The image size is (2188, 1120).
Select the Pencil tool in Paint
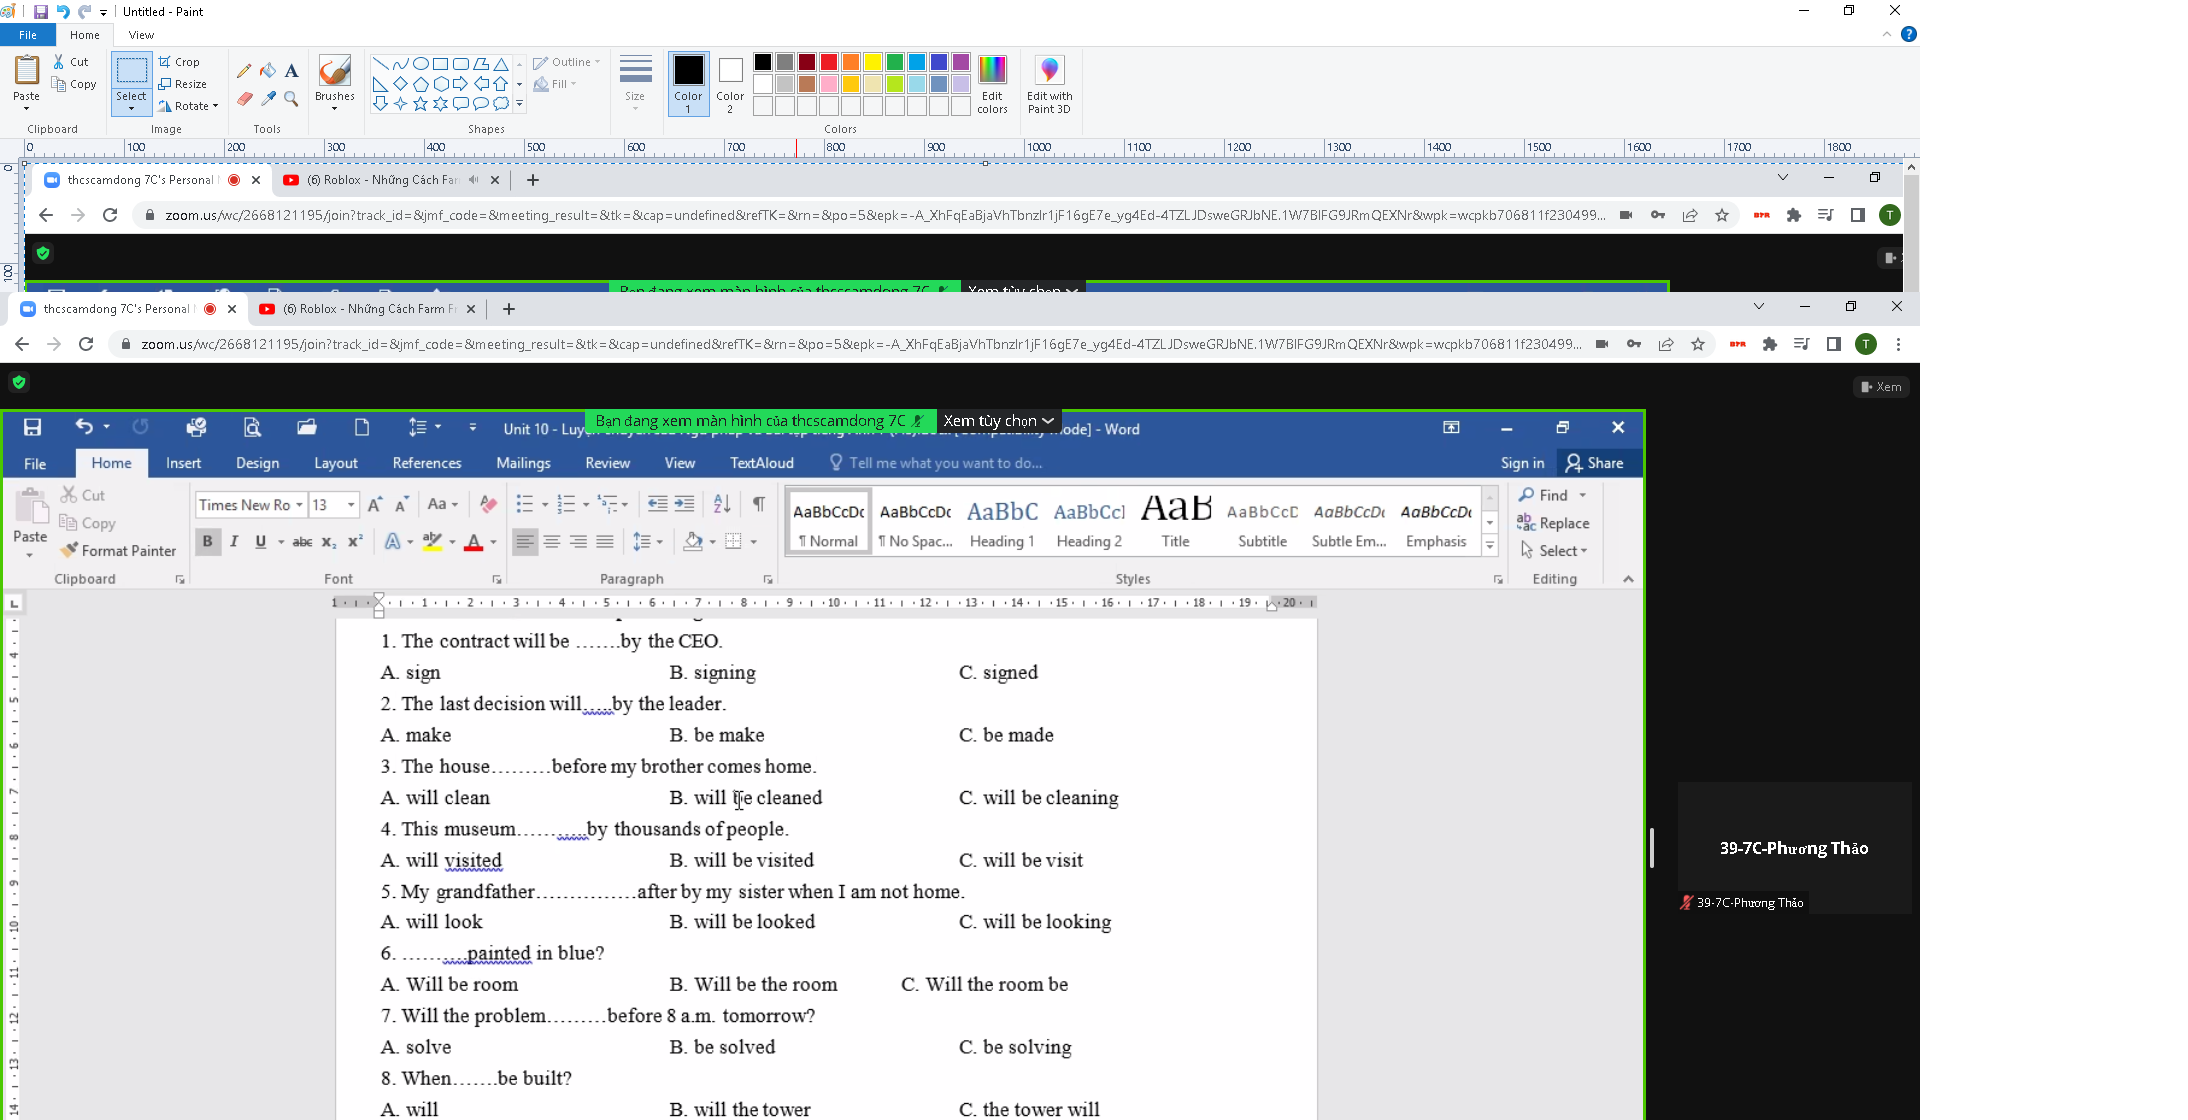pyautogui.click(x=244, y=71)
